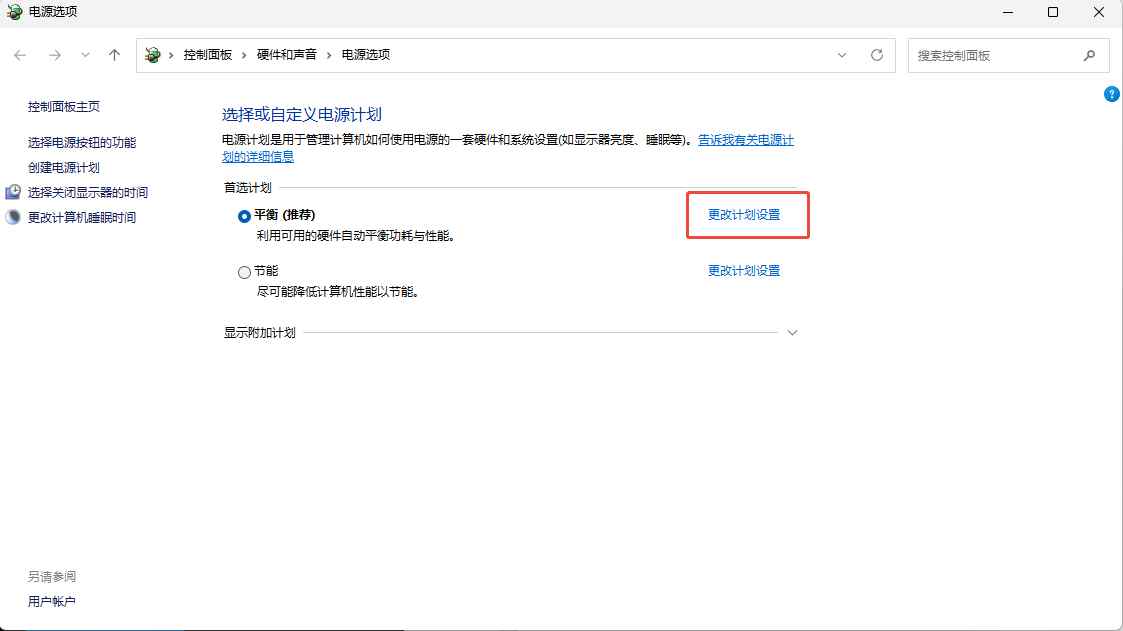Open 选择关闭显示器的时间 link

[87, 193]
